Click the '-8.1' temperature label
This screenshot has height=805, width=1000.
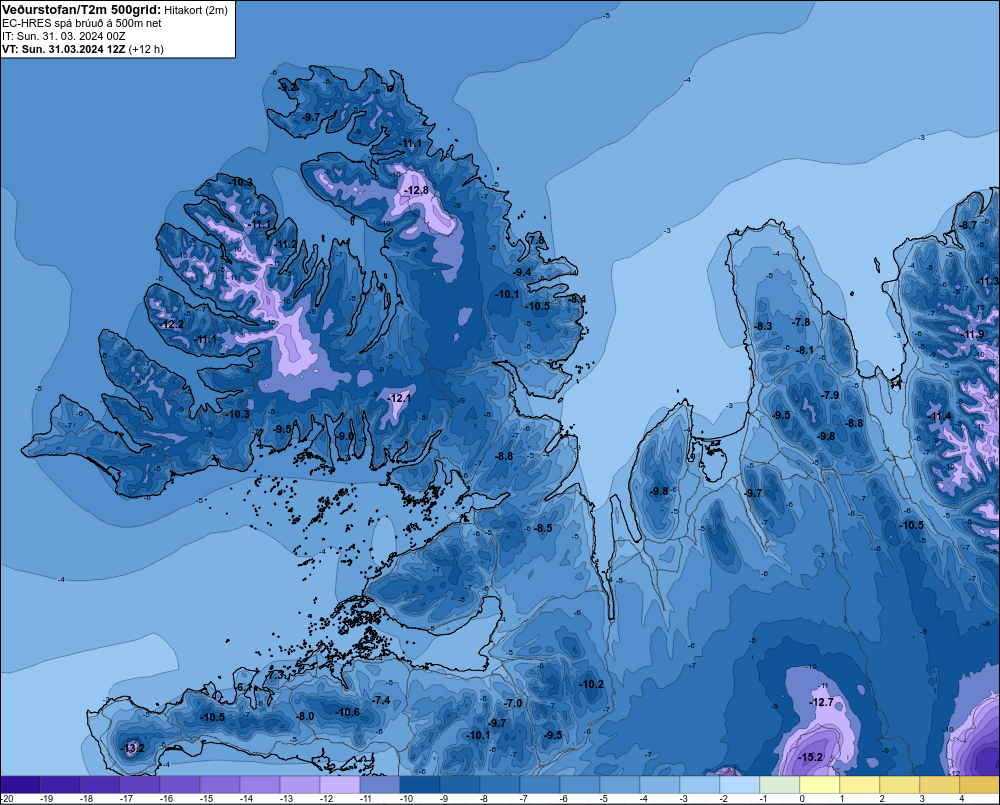click(x=805, y=350)
